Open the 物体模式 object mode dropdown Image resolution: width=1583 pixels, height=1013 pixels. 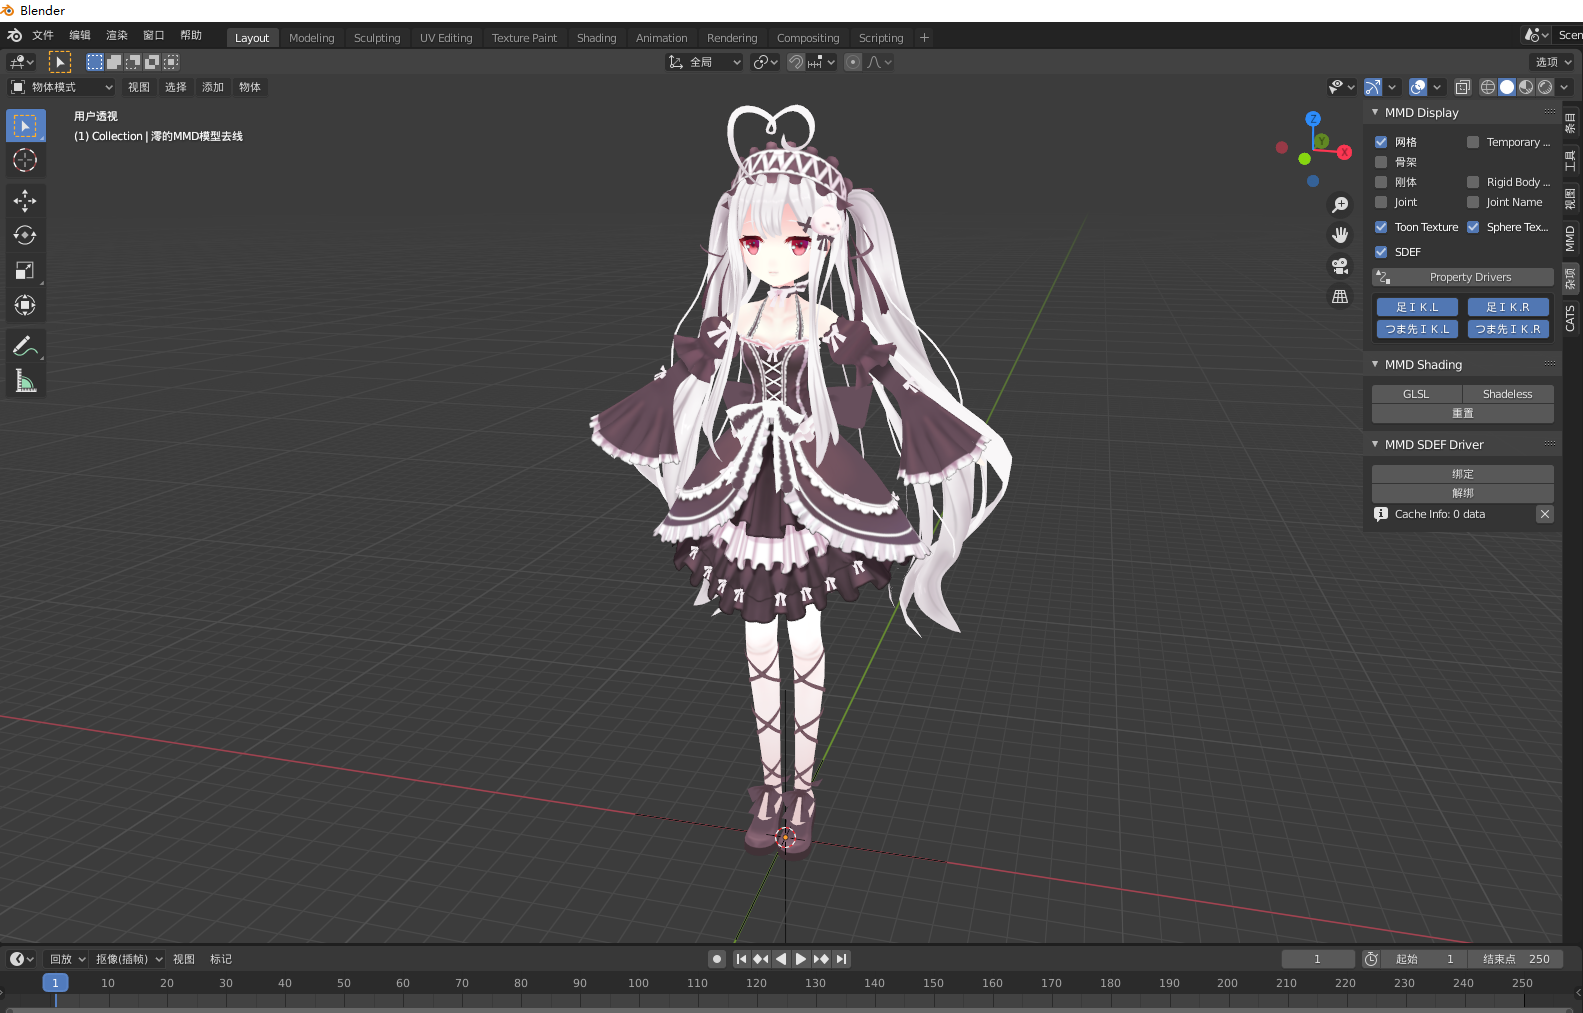point(62,87)
